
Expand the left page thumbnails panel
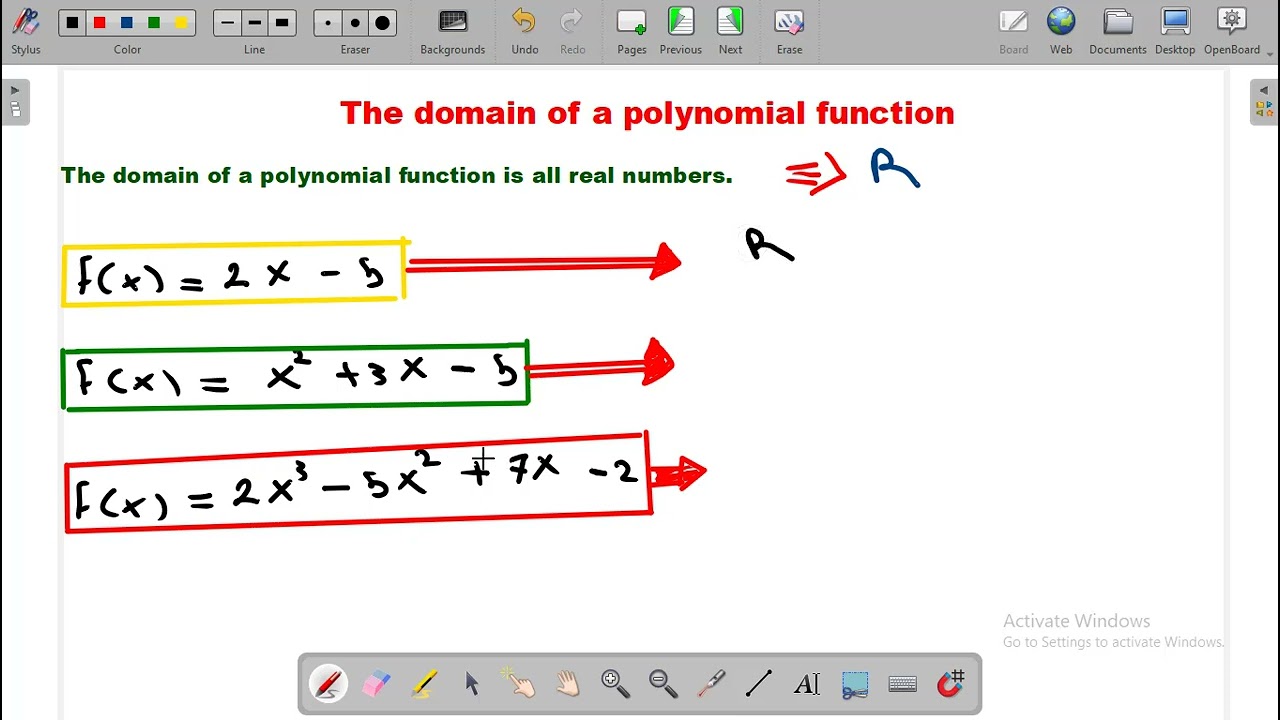(x=15, y=102)
